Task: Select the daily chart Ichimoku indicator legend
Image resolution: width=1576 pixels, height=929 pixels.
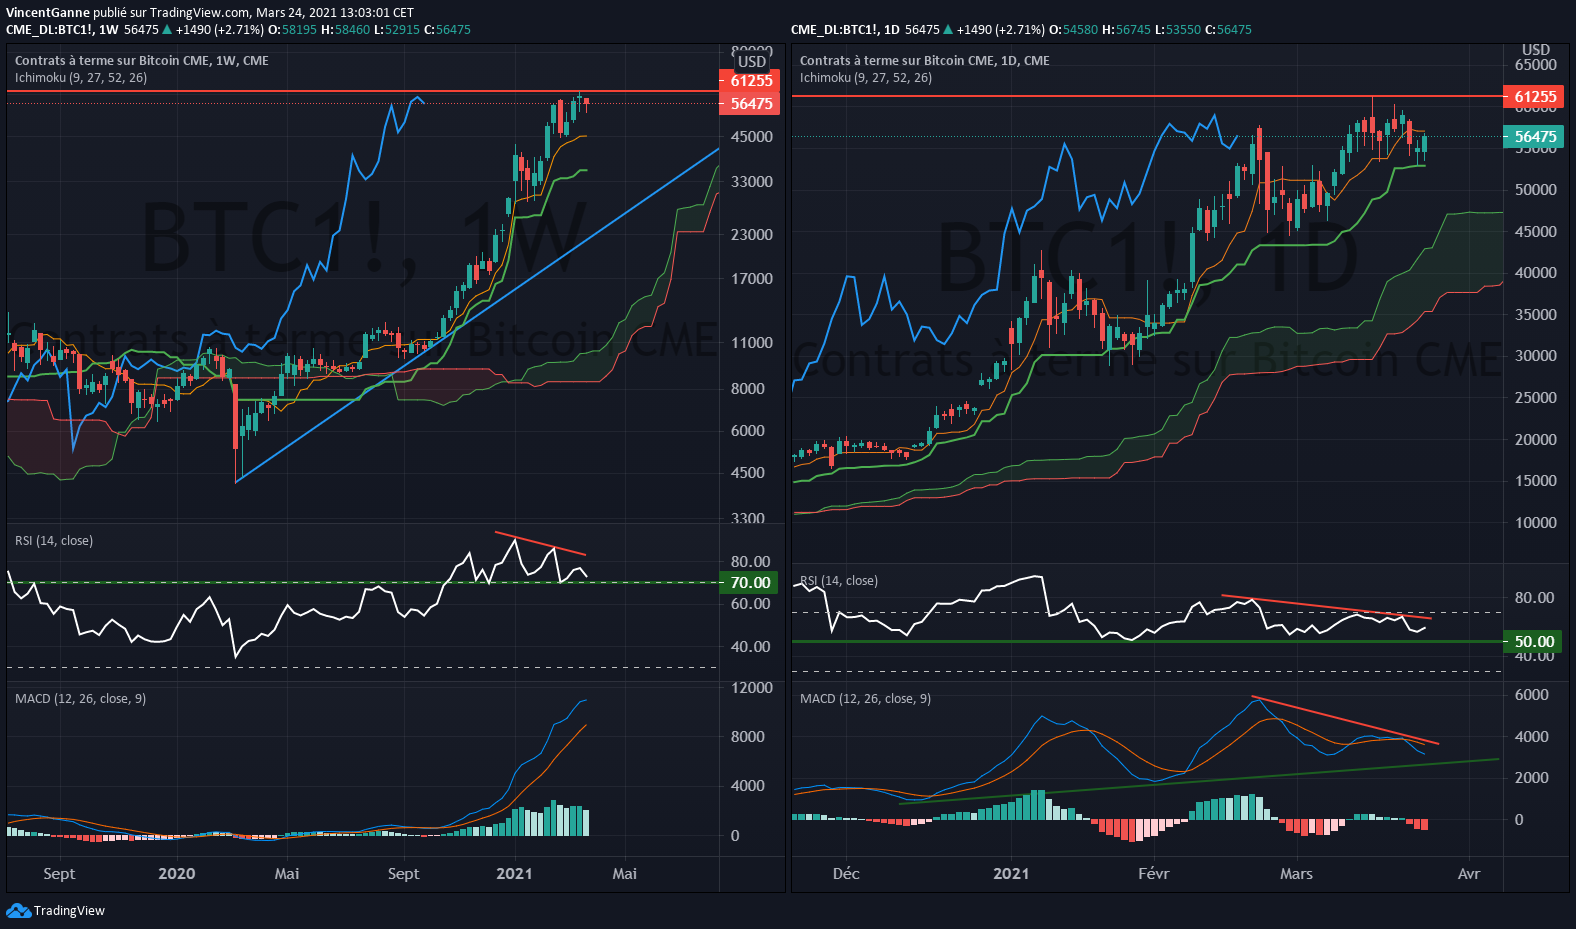Action: (866, 78)
